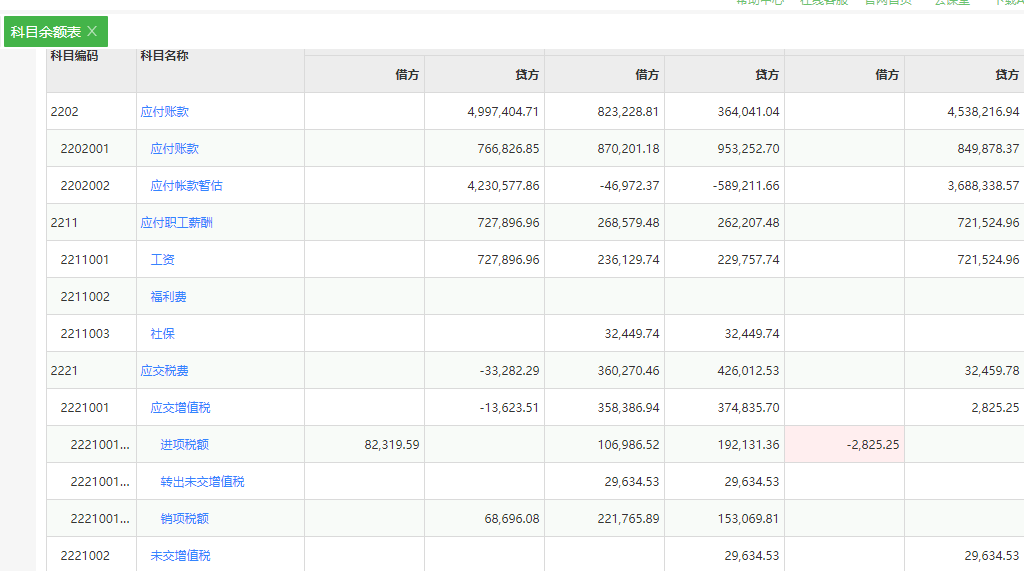The image size is (1024, 571).
Task: Select the 82,319.59 debit cell
Action: coord(364,445)
